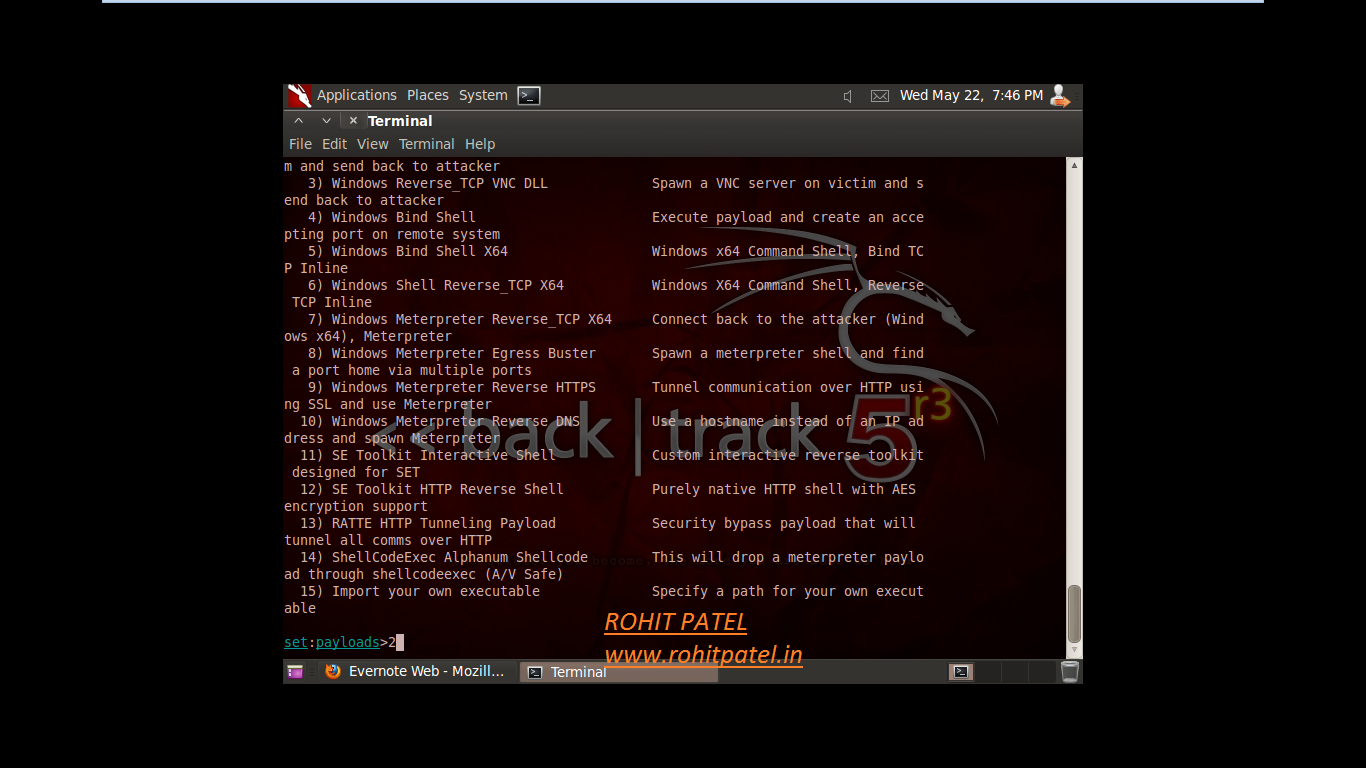The width and height of the screenshot is (1366, 768).
Task: Click the down-arrow button in Terminal title bar
Action: point(326,121)
